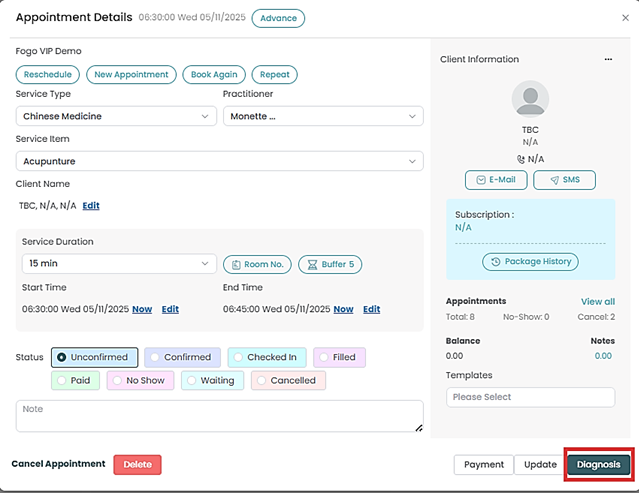
Task: Open Package History
Action: coord(530,262)
